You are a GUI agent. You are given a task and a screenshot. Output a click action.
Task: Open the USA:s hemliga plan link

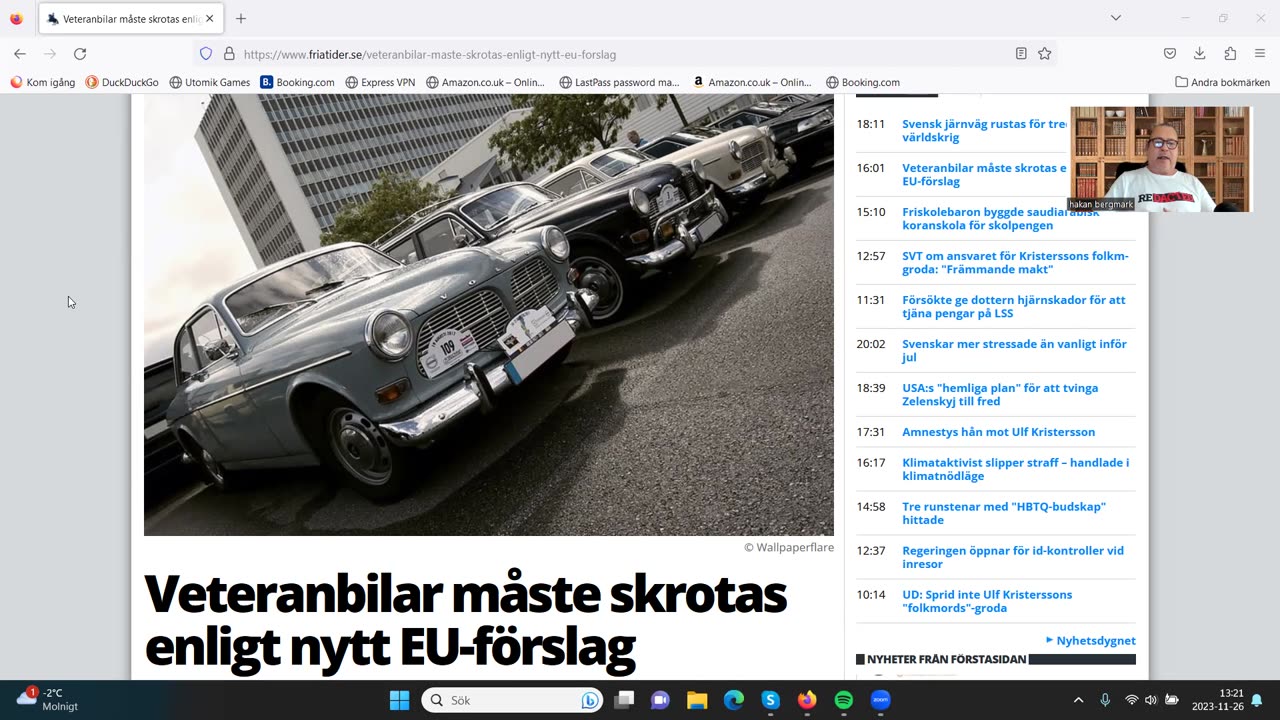[x=1000, y=394]
